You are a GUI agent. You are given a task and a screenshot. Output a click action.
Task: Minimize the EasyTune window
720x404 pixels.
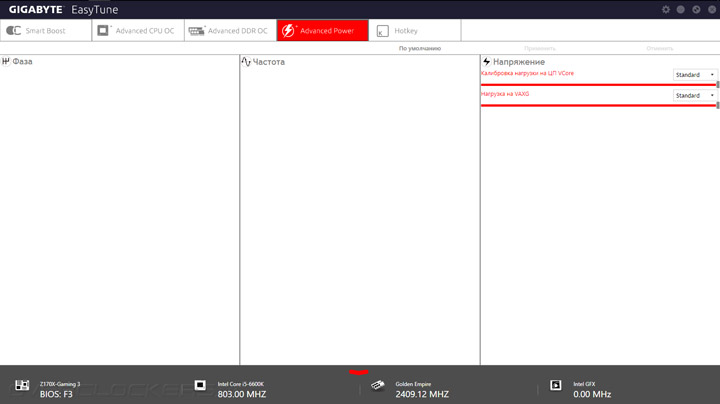pyautogui.click(x=681, y=9)
